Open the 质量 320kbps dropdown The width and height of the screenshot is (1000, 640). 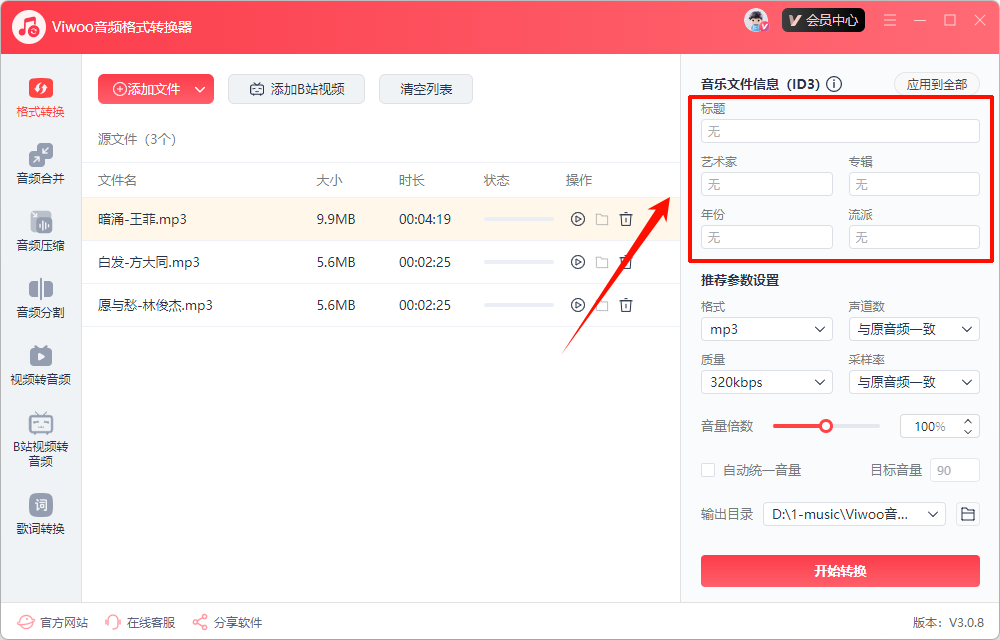(766, 382)
